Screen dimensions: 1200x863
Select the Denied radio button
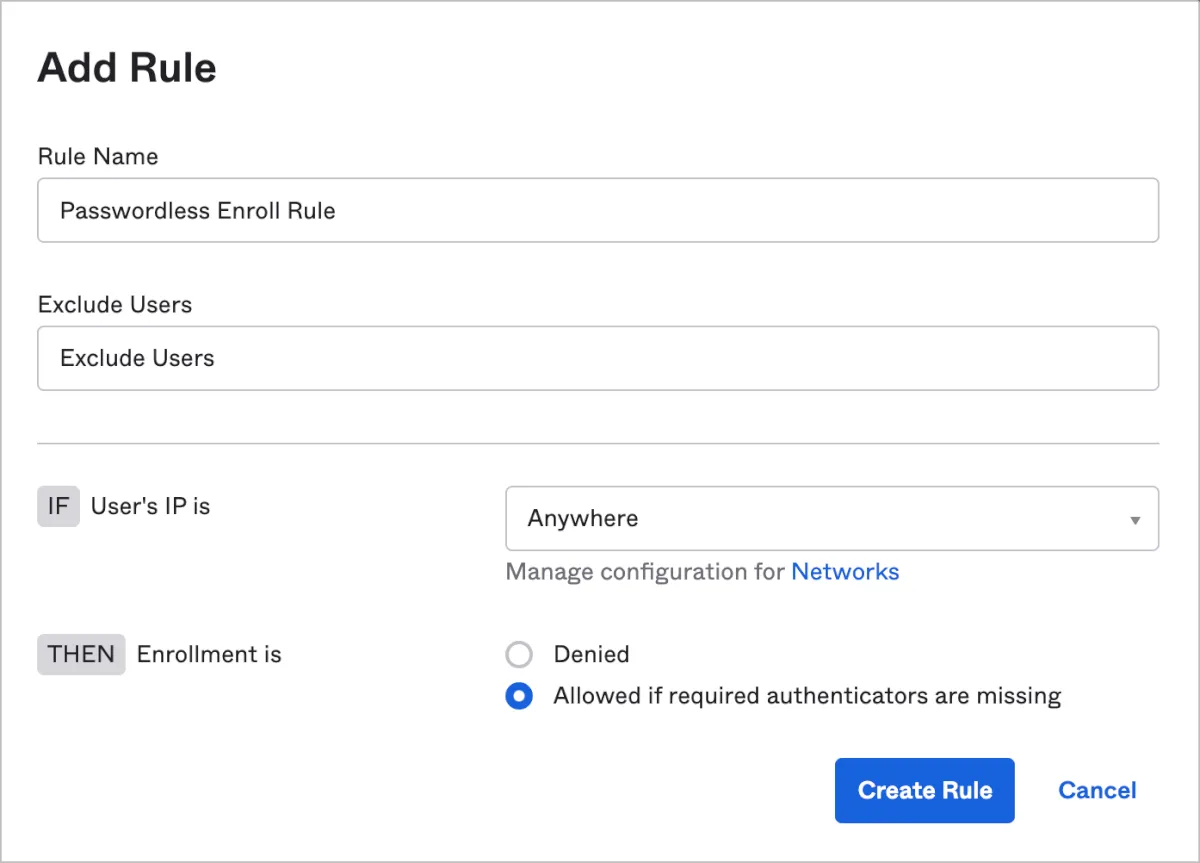click(519, 655)
